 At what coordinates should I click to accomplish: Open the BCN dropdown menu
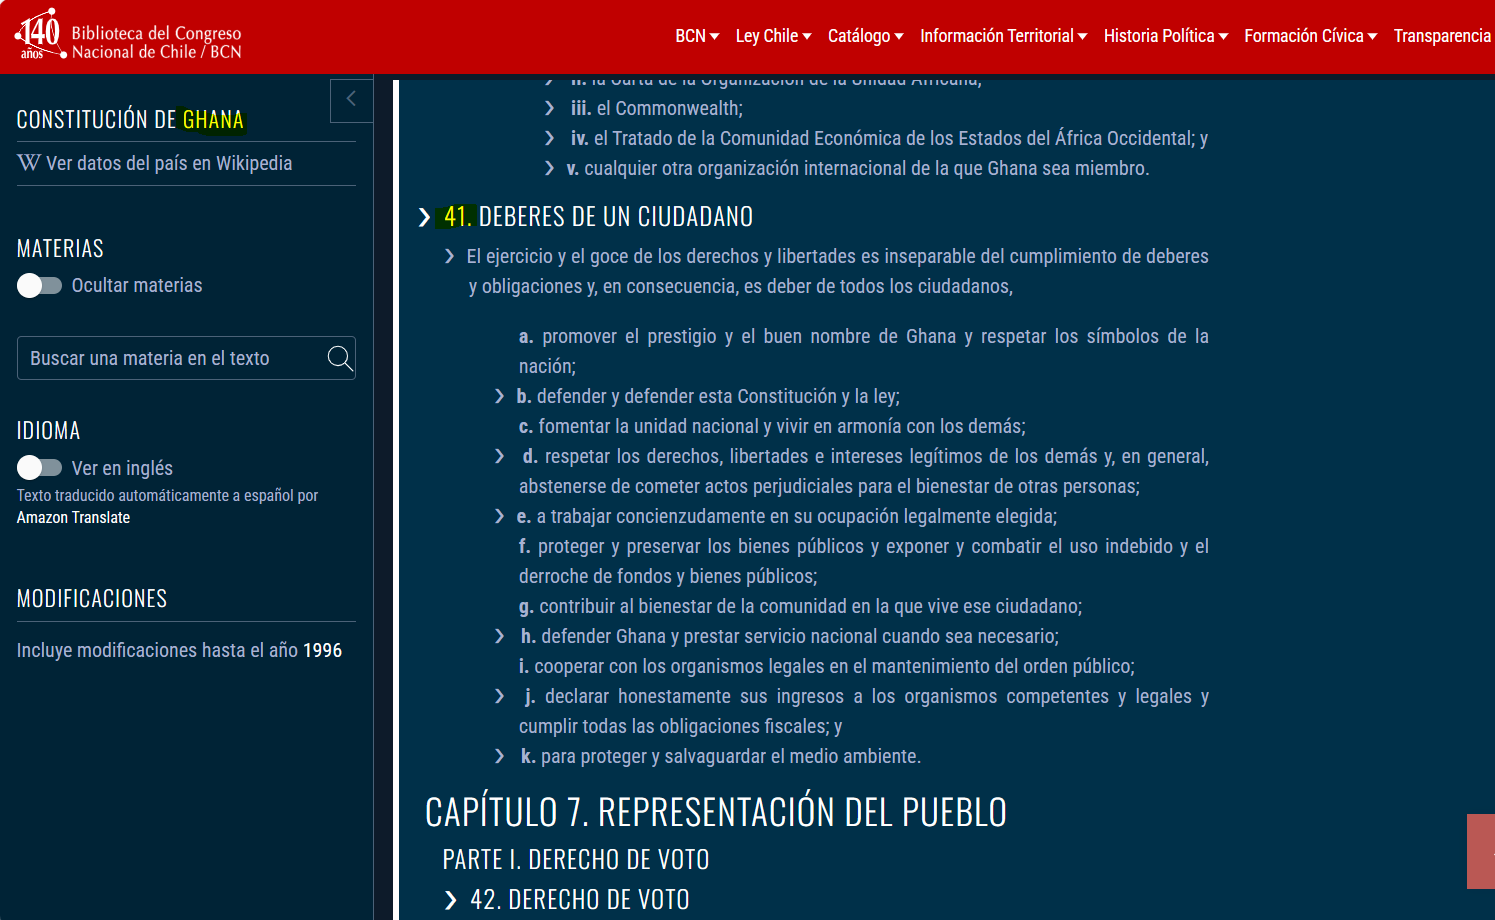point(697,36)
